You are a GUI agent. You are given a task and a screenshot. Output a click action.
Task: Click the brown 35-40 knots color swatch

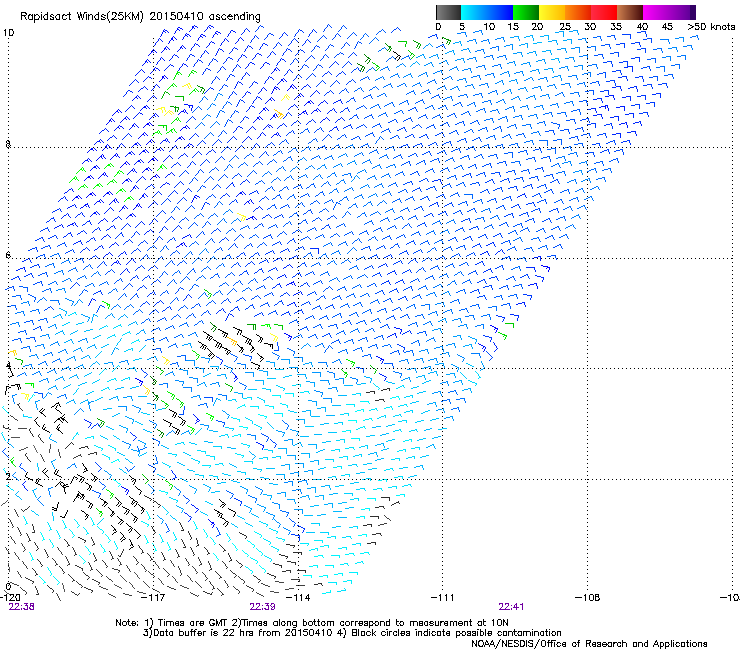pyautogui.click(x=630, y=12)
